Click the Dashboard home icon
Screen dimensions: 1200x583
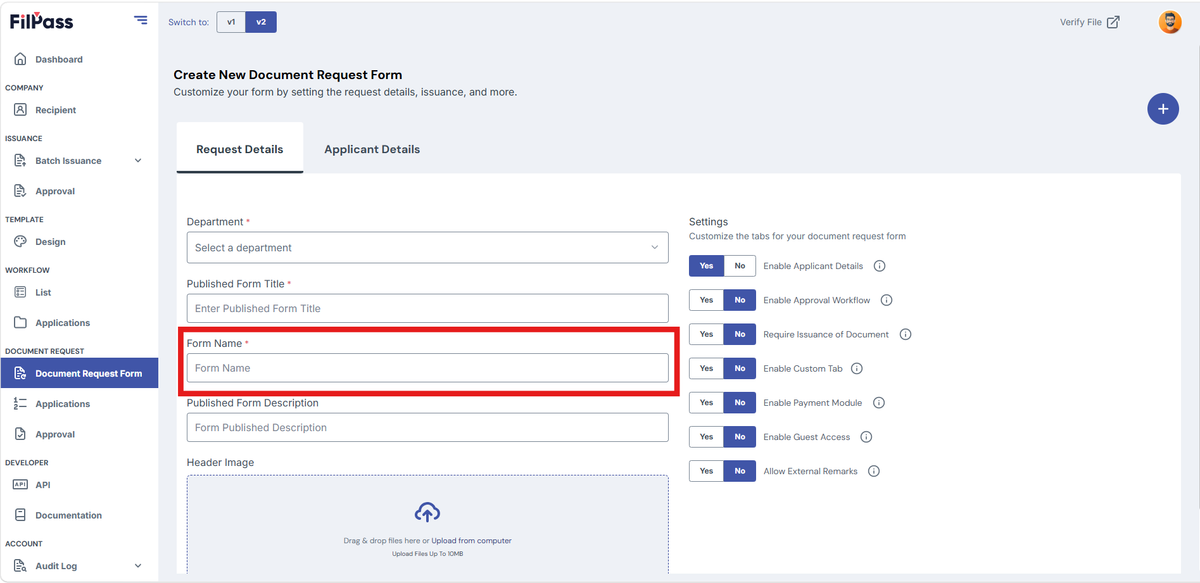20,59
